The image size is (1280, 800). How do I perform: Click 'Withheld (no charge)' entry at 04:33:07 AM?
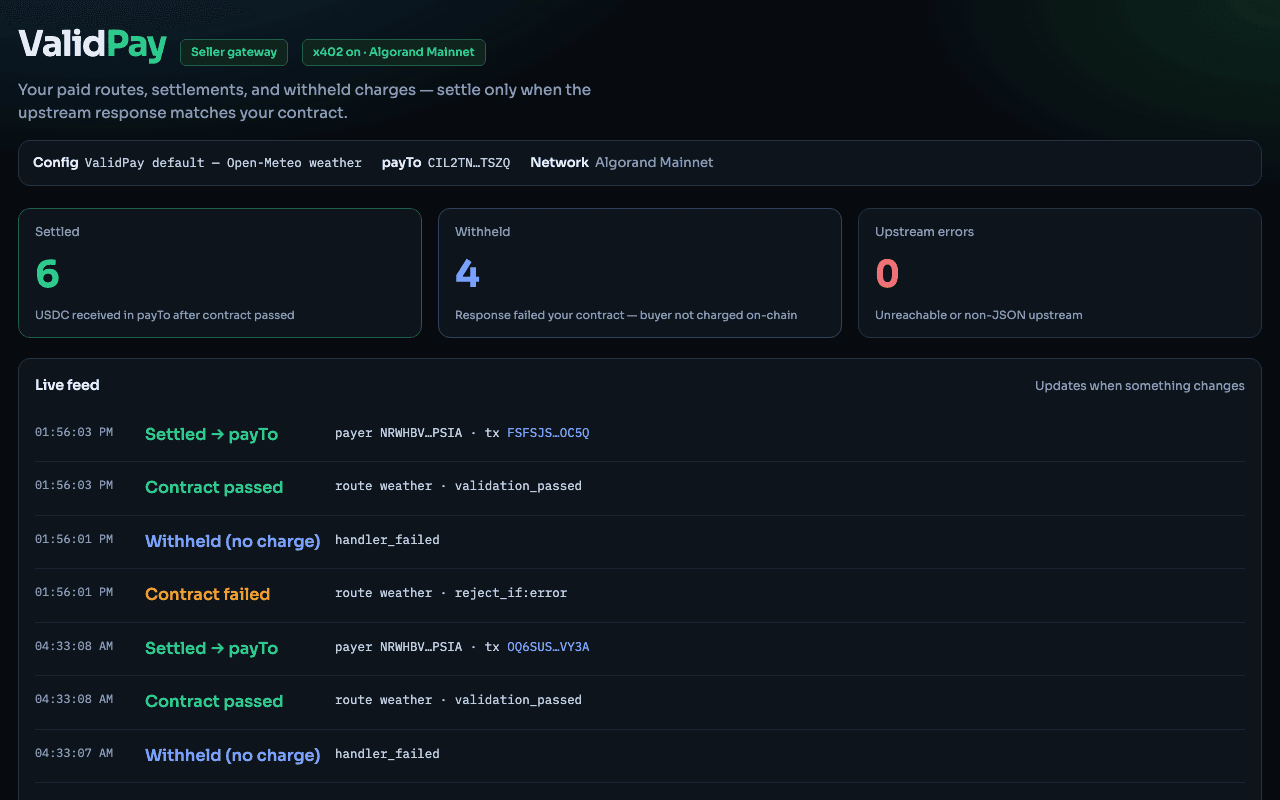(232, 755)
